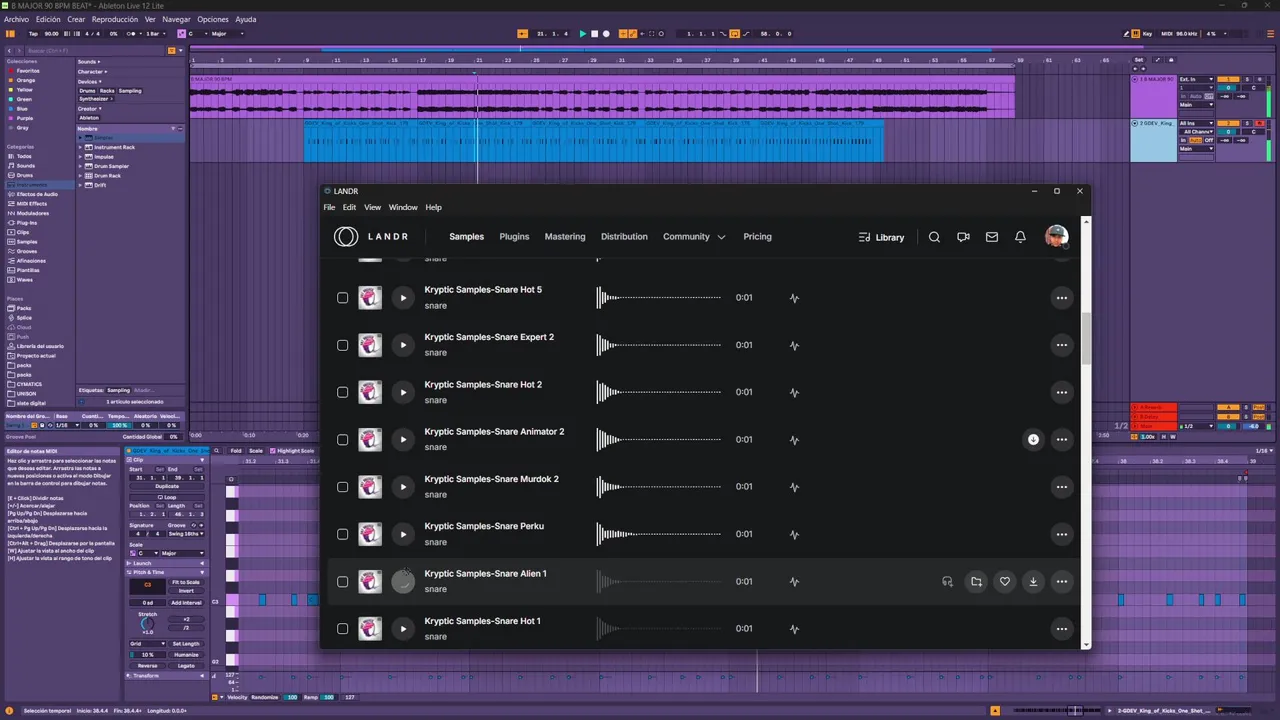
Task: Click the LANDR logo
Action: point(371,237)
